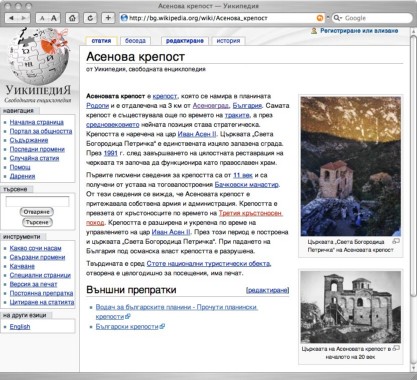Focus the Wikipedia sidebar search field
Image resolution: width=417 pixels, height=380 pixels.
click(x=37, y=201)
